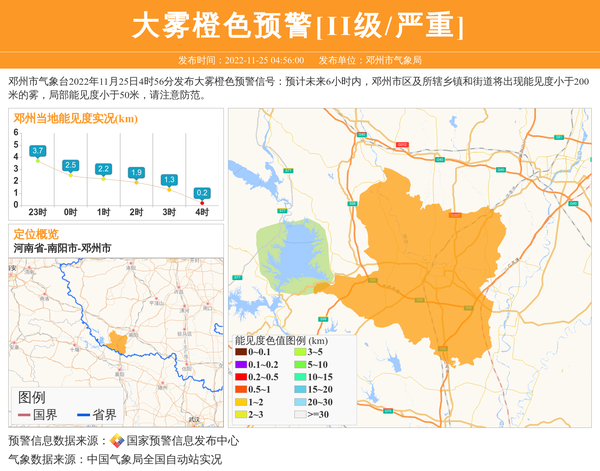Click the 1.3 km label at 3时

point(169,180)
